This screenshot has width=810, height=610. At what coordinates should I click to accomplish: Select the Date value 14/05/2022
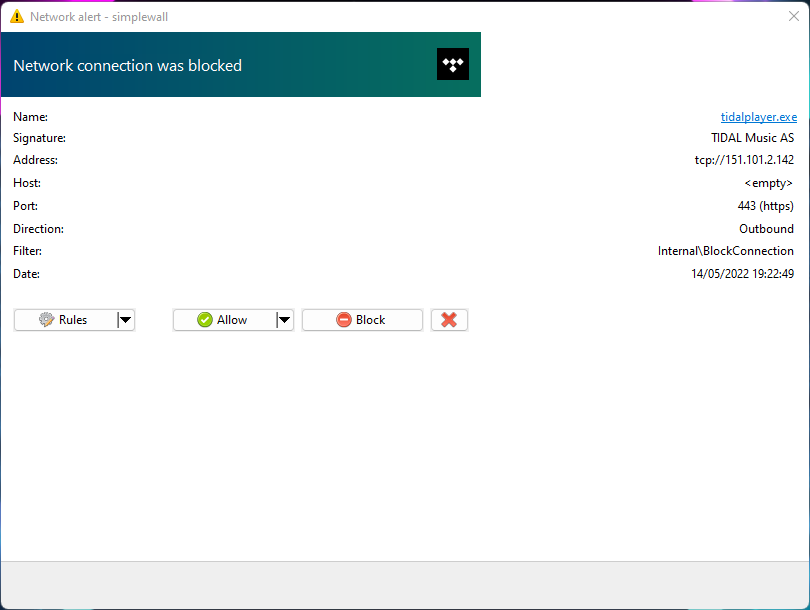743,273
